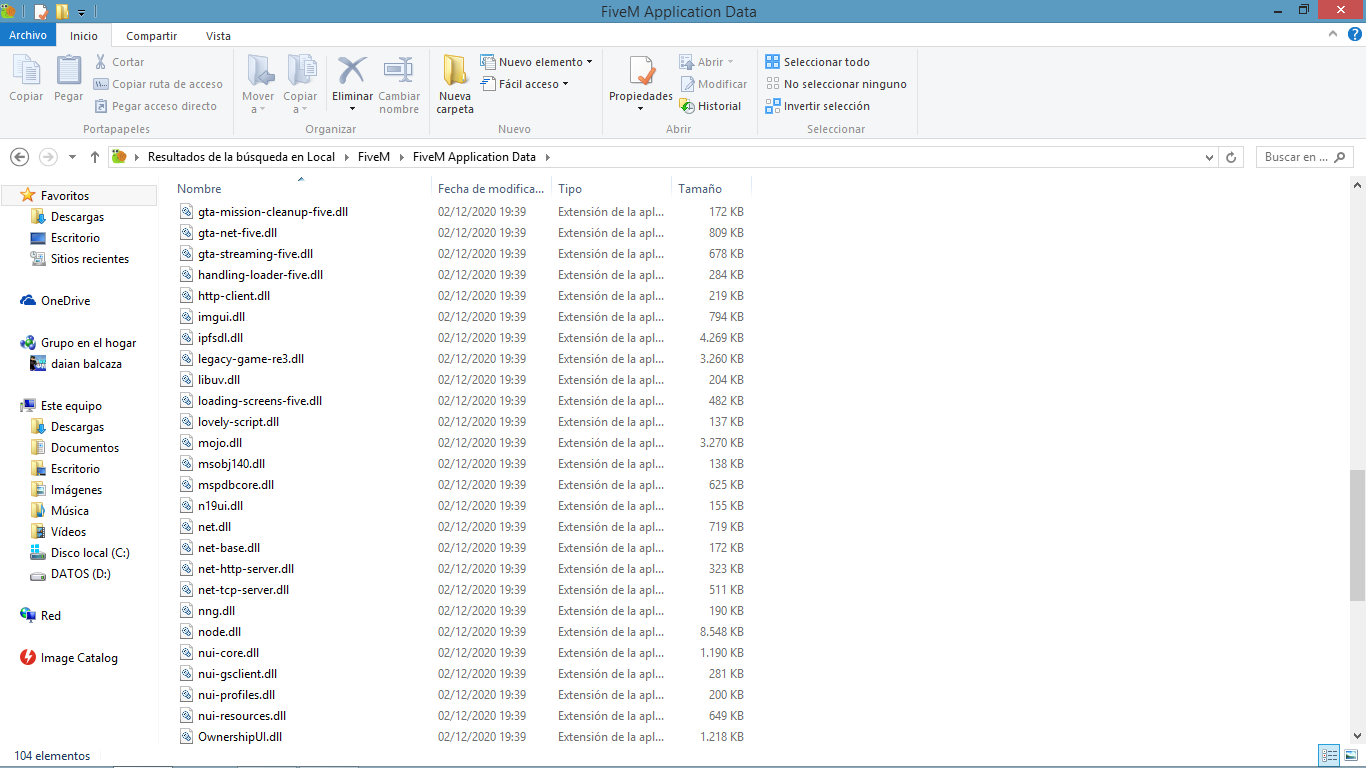Click the search magnifier icon
This screenshot has height=768, width=1366.
point(1341,157)
